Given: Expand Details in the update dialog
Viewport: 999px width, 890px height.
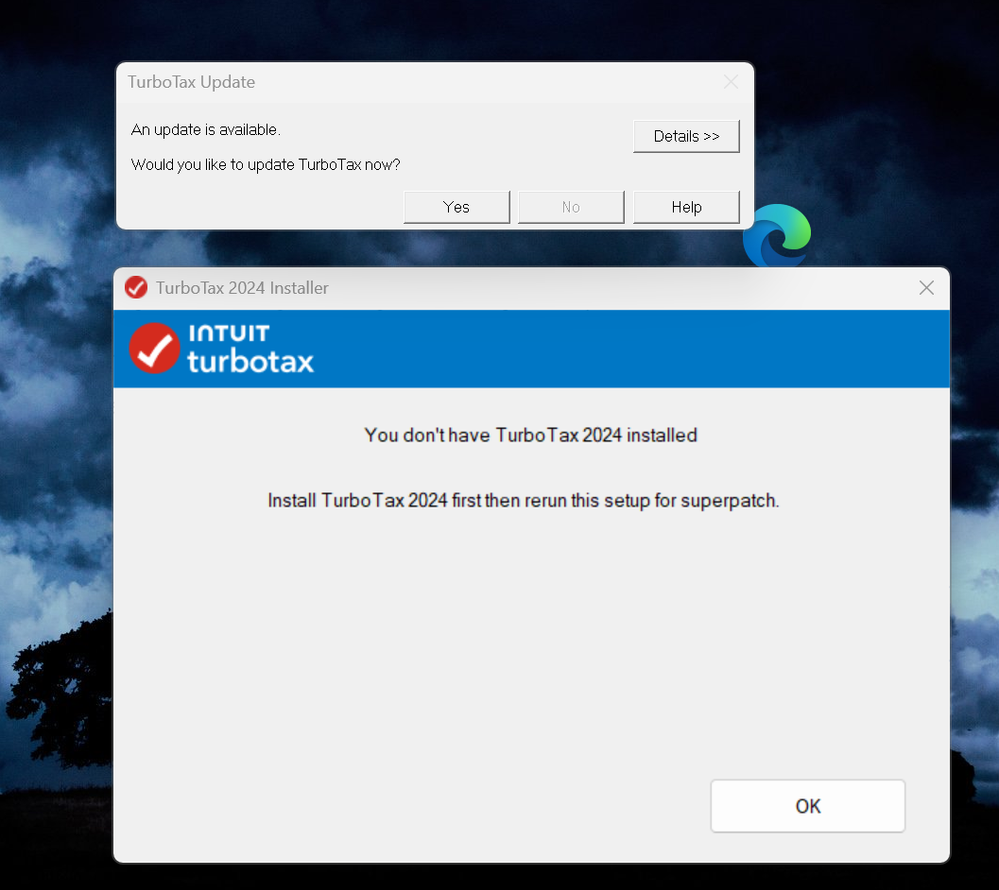Looking at the screenshot, I should point(686,136).
